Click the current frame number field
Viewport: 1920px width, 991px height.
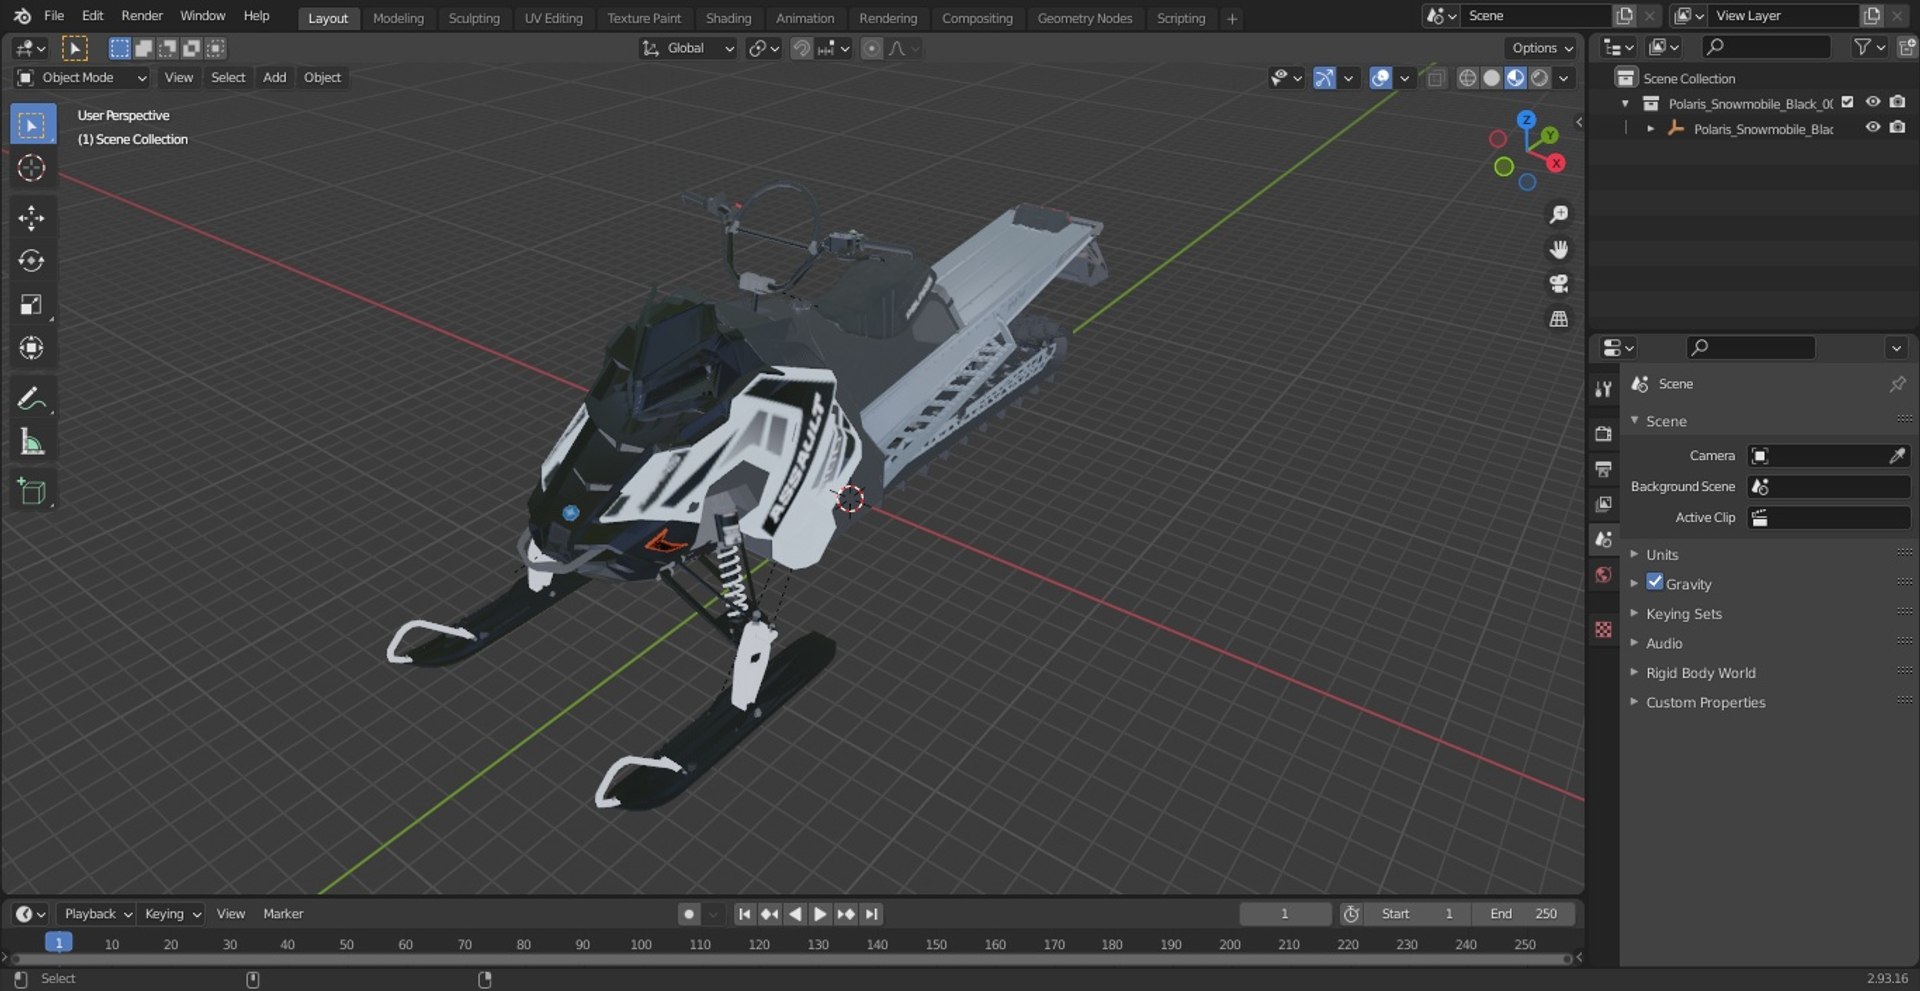pos(1285,914)
